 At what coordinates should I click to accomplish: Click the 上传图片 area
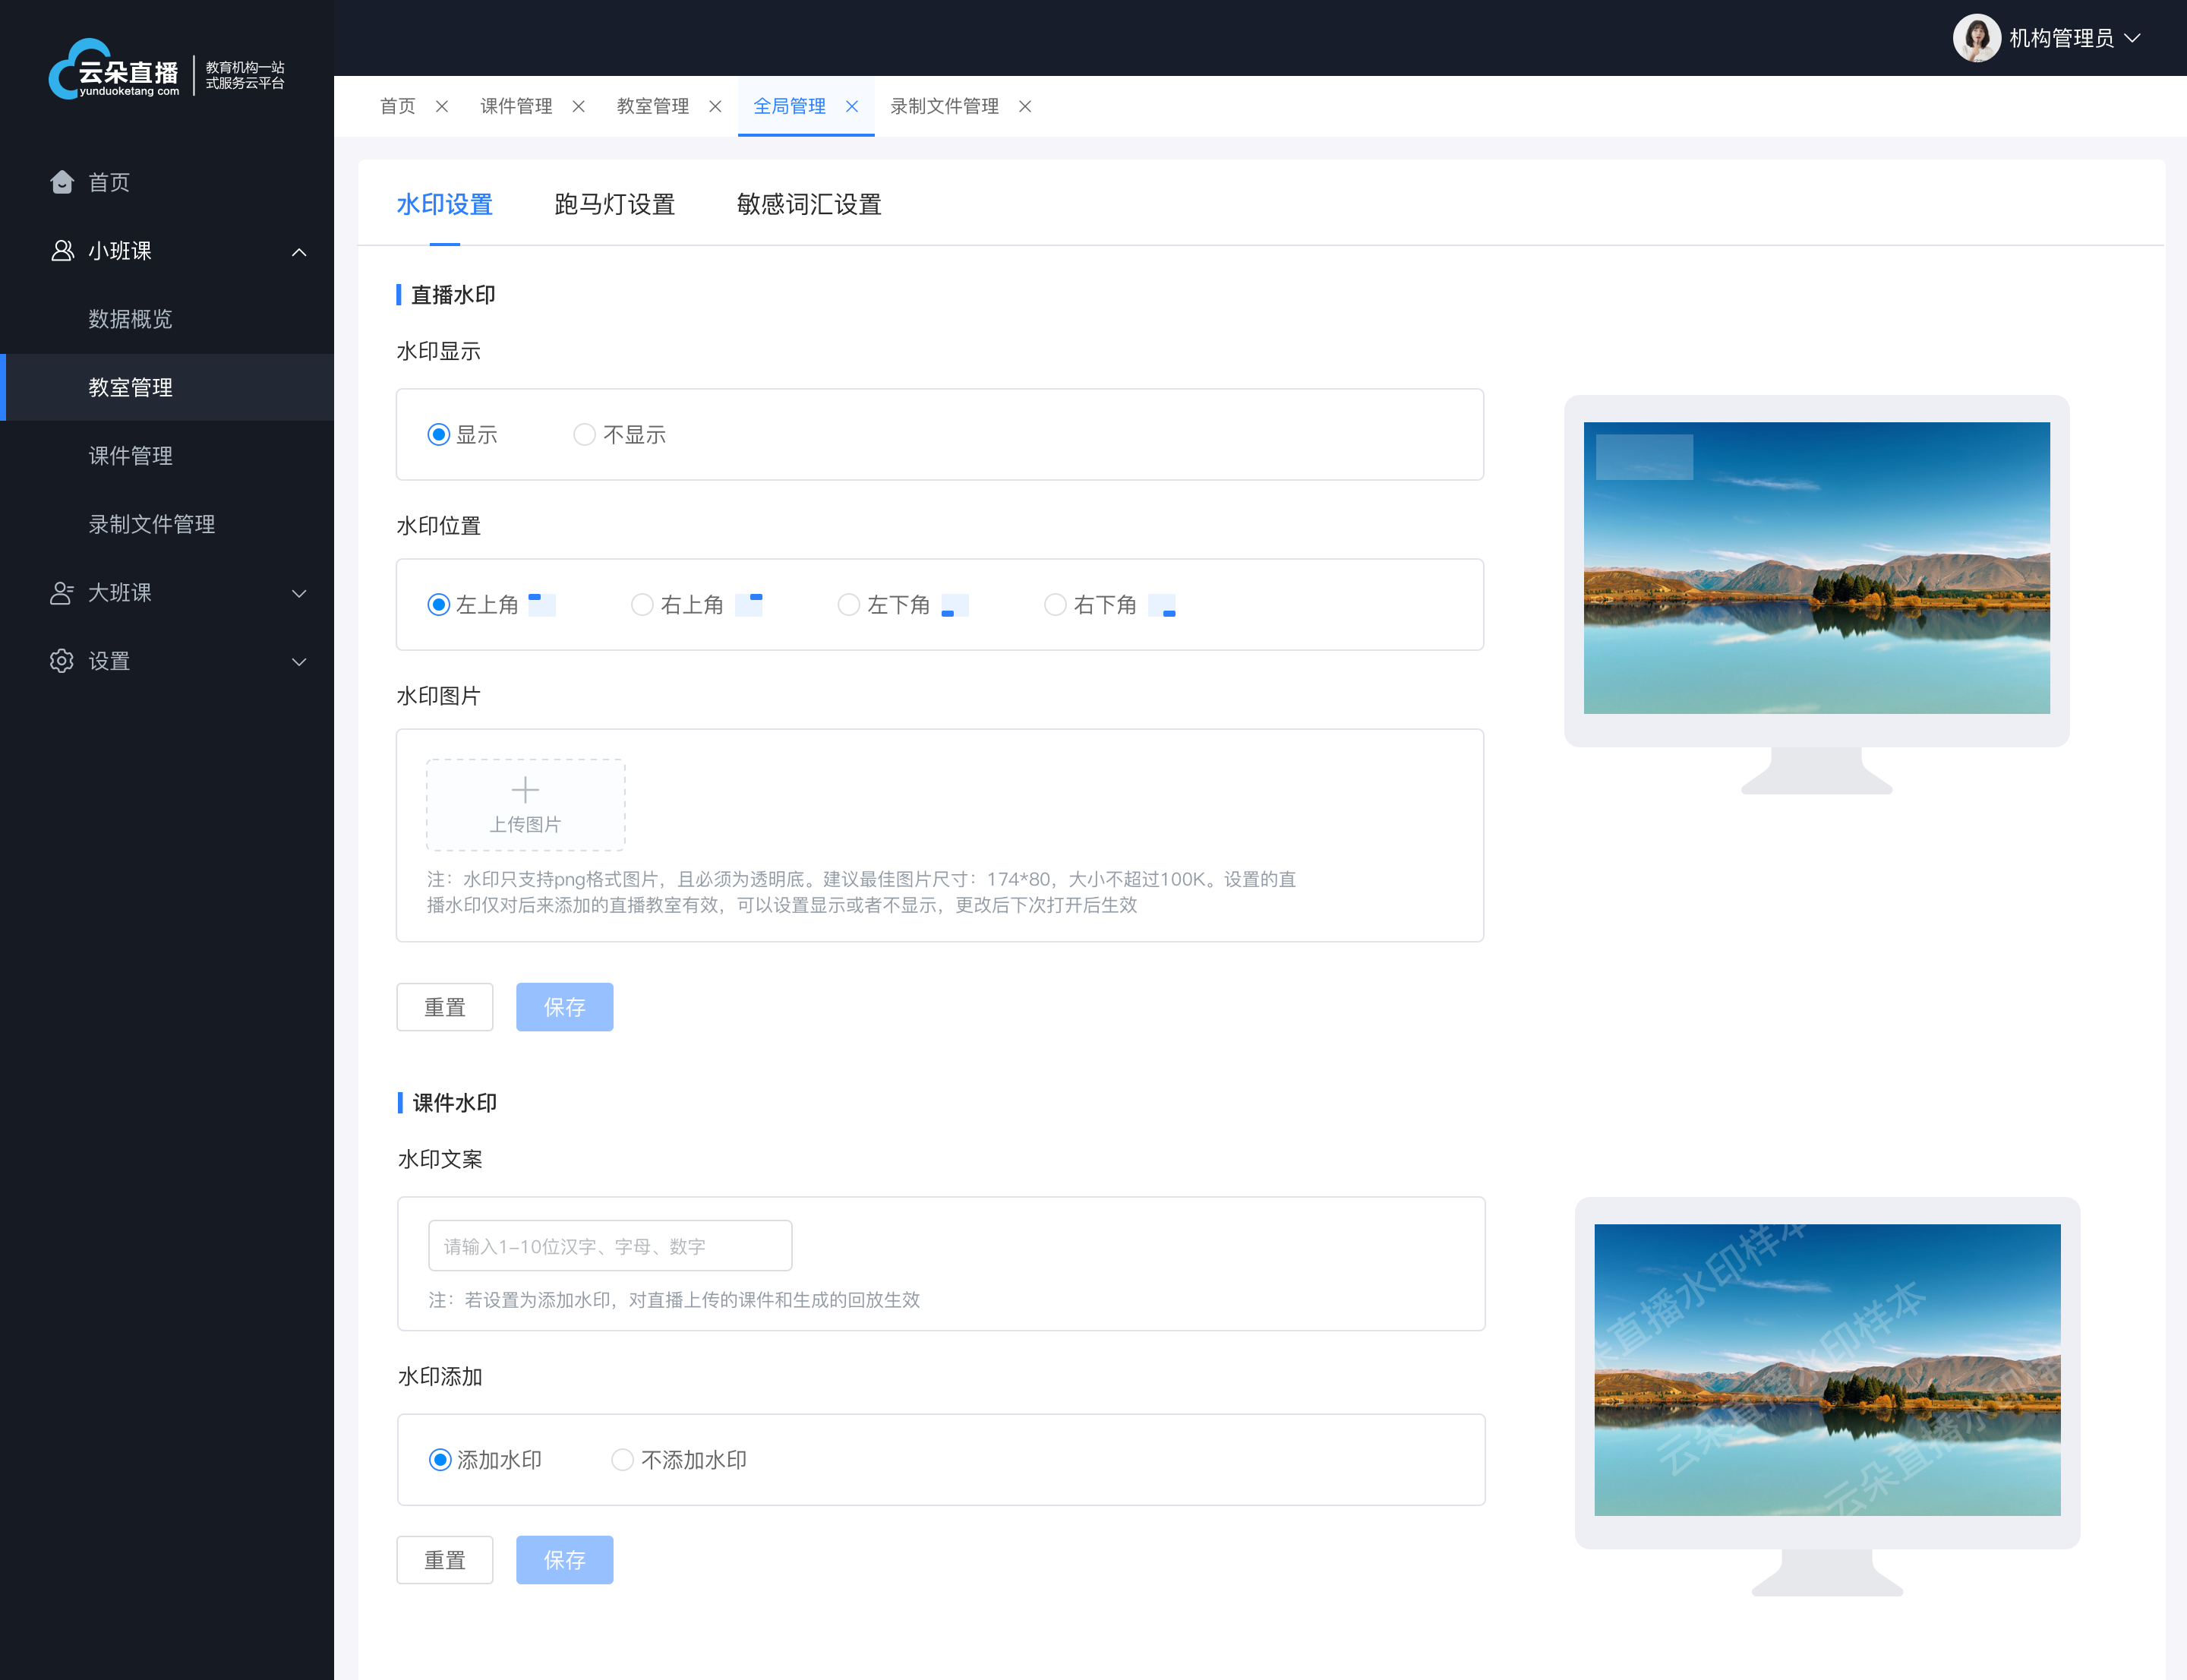(x=524, y=803)
